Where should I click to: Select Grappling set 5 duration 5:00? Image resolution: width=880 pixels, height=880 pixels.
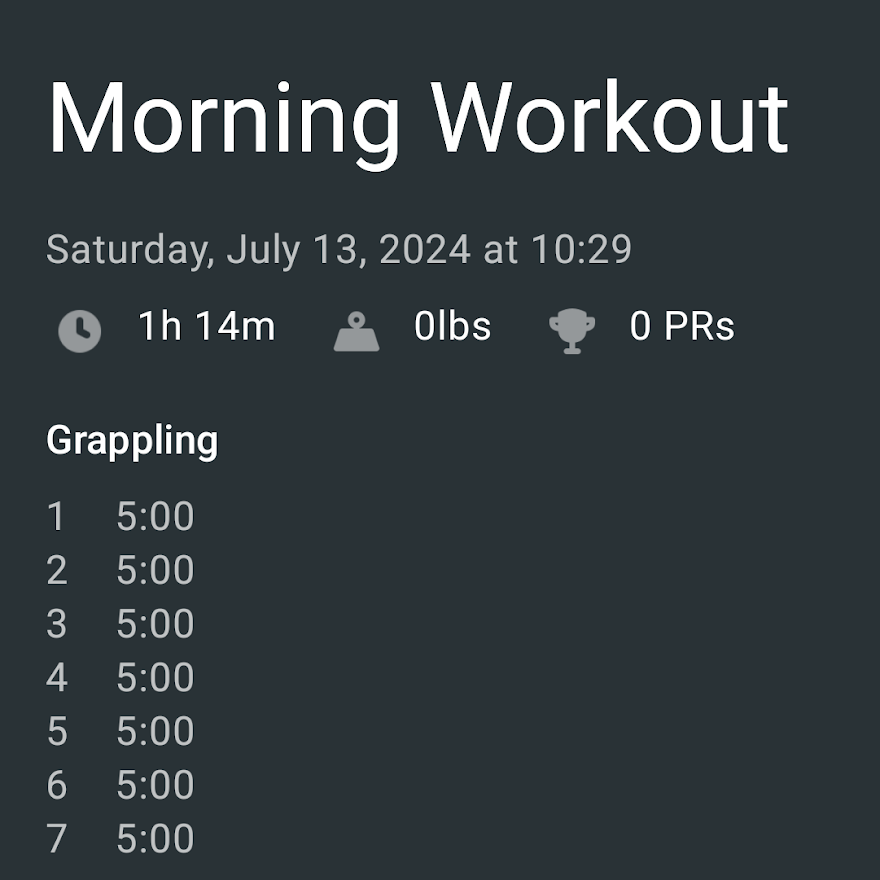(155, 731)
